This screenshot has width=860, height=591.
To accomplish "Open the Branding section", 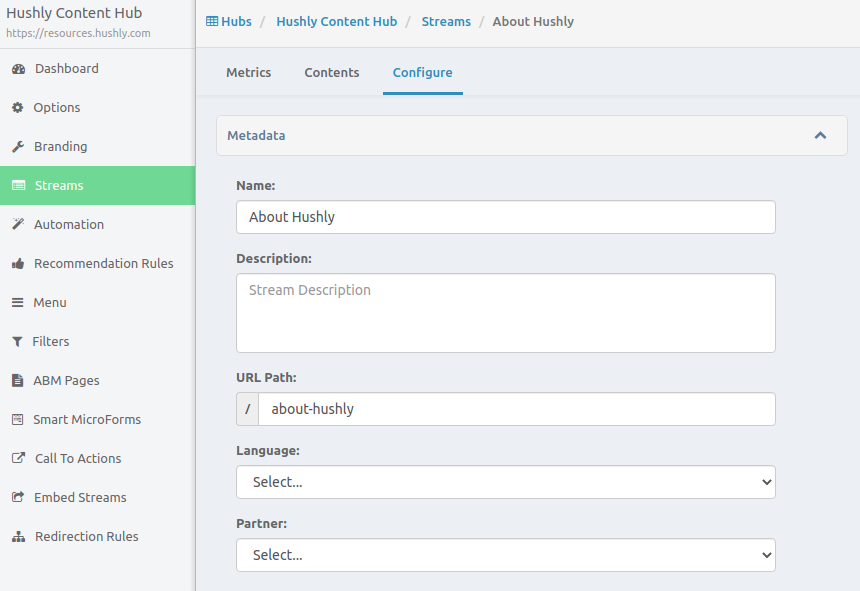I will (x=98, y=146).
